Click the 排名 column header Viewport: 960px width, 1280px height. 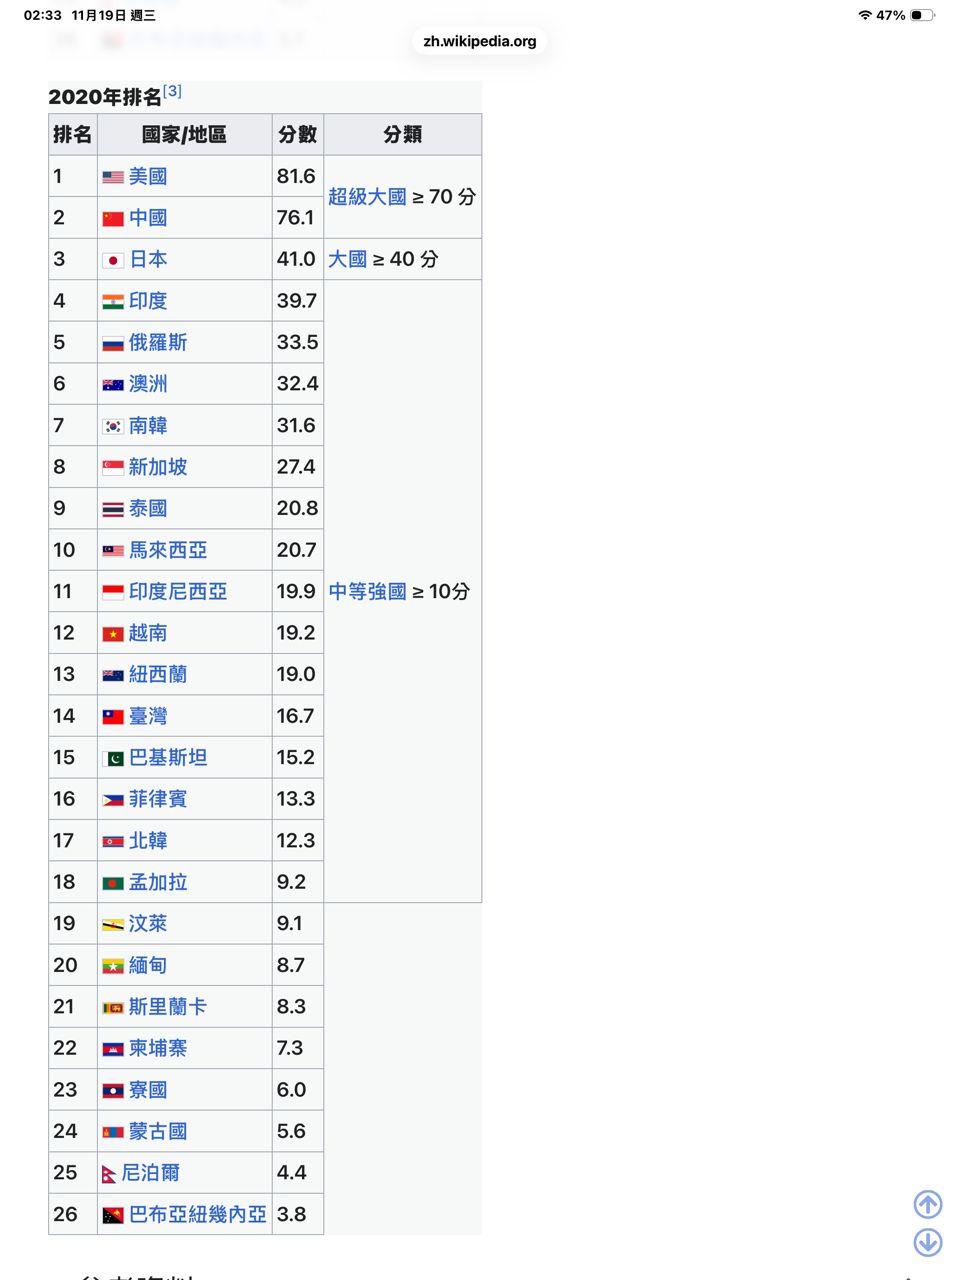(73, 135)
